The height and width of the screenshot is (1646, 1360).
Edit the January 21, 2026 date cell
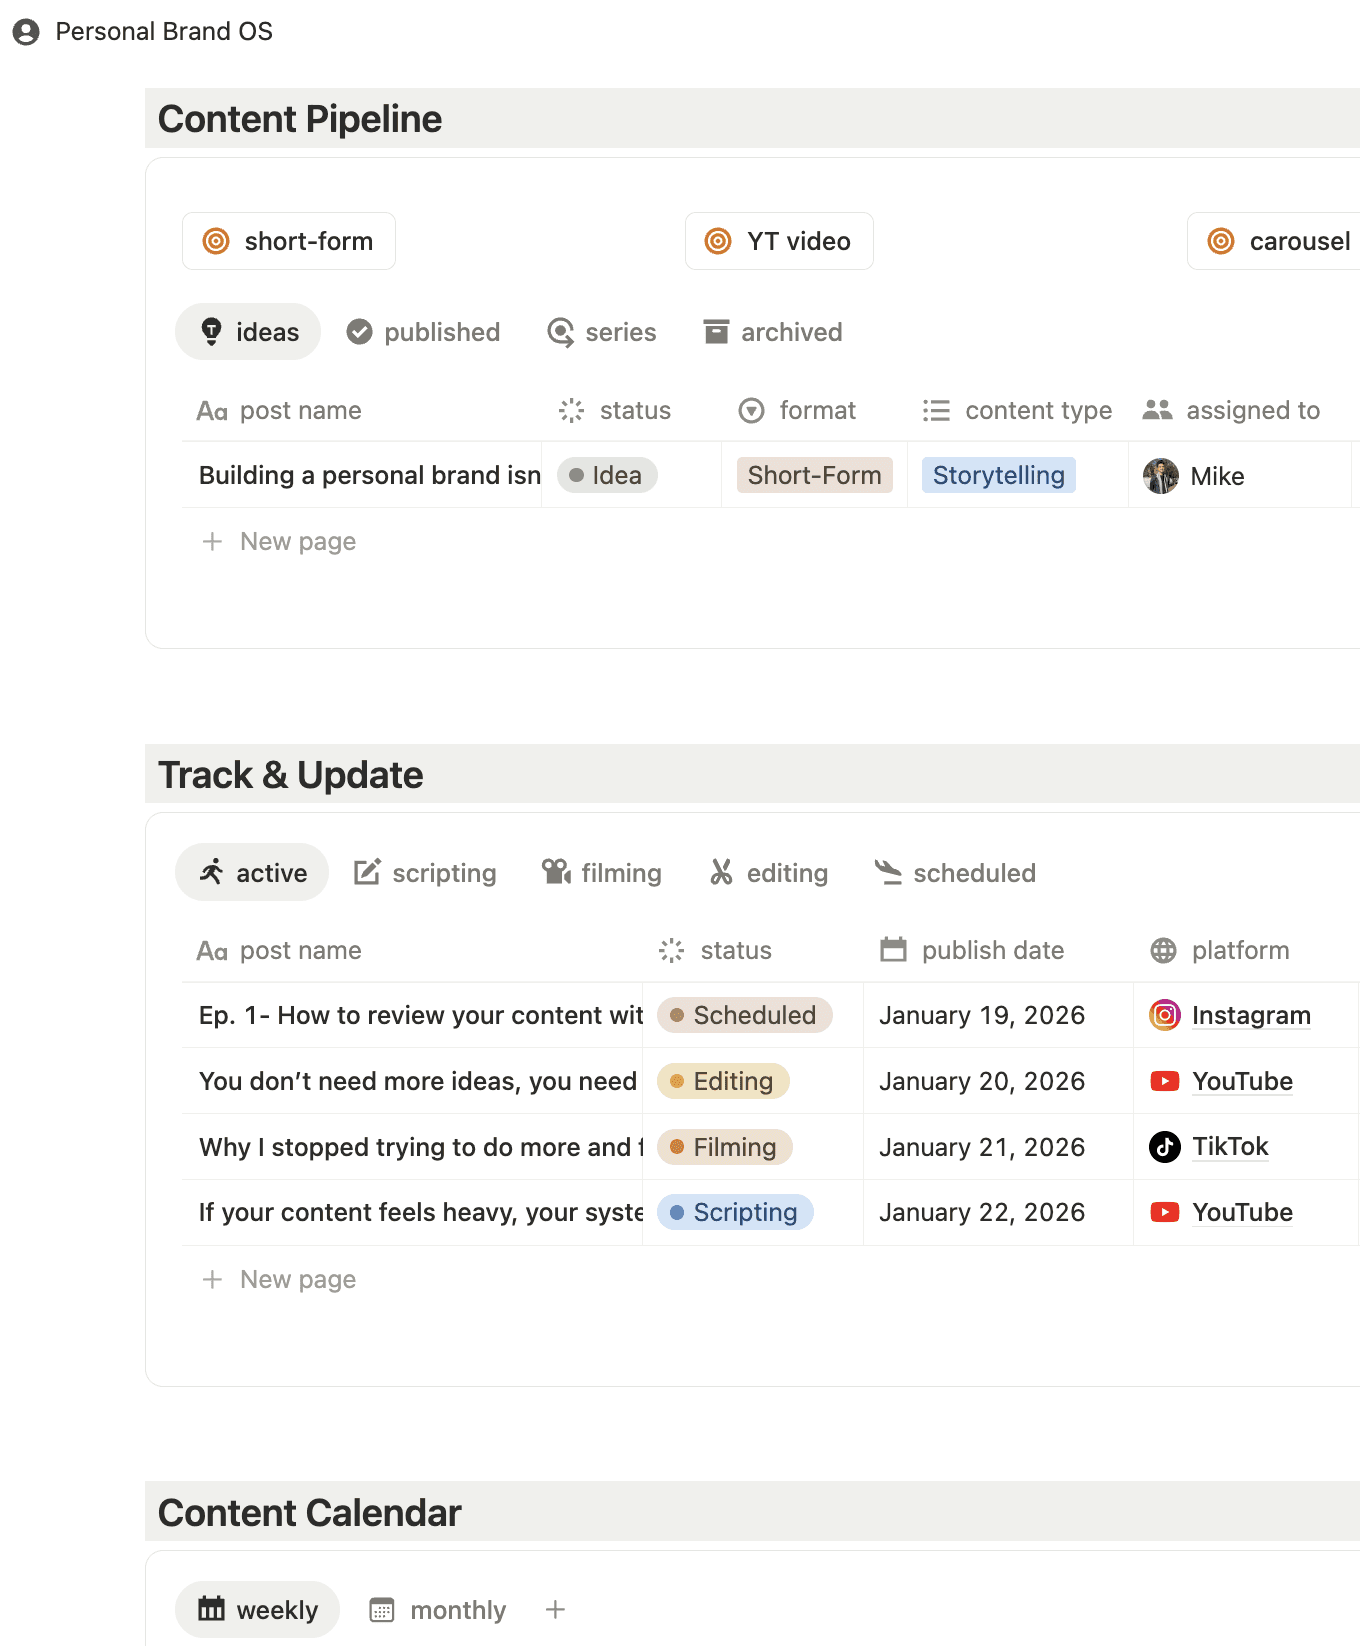pos(998,1147)
